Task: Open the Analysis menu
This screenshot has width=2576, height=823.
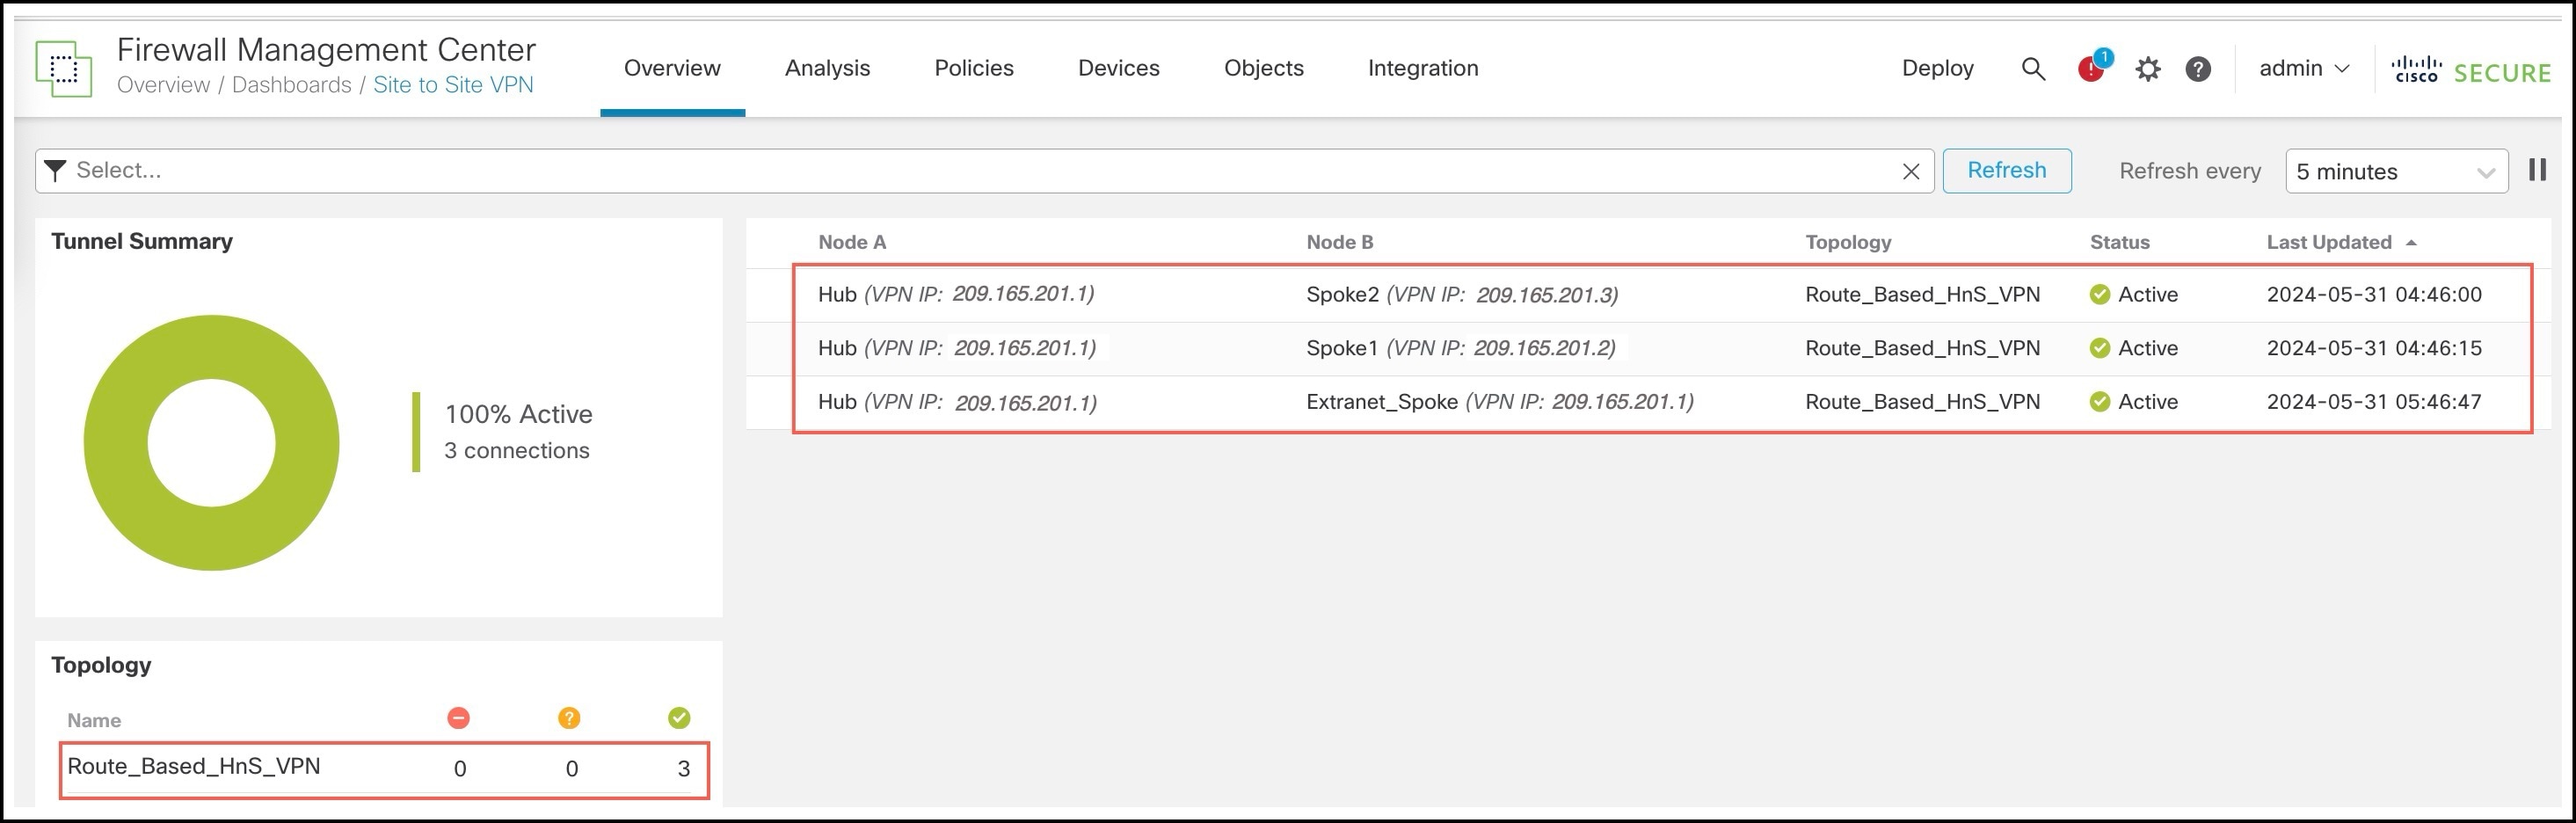Action: tap(827, 68)
